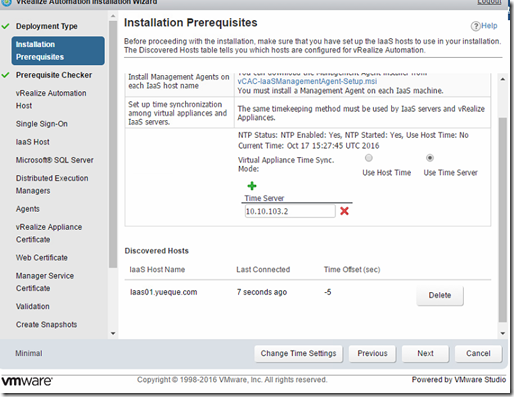The height and width of the screenshot is (397, 514).
Task: Click the VMware logo
Action: [x=27, y=381]
